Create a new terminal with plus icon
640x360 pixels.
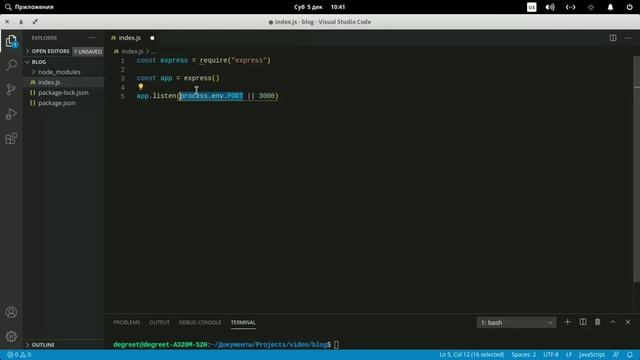[567, 322]
